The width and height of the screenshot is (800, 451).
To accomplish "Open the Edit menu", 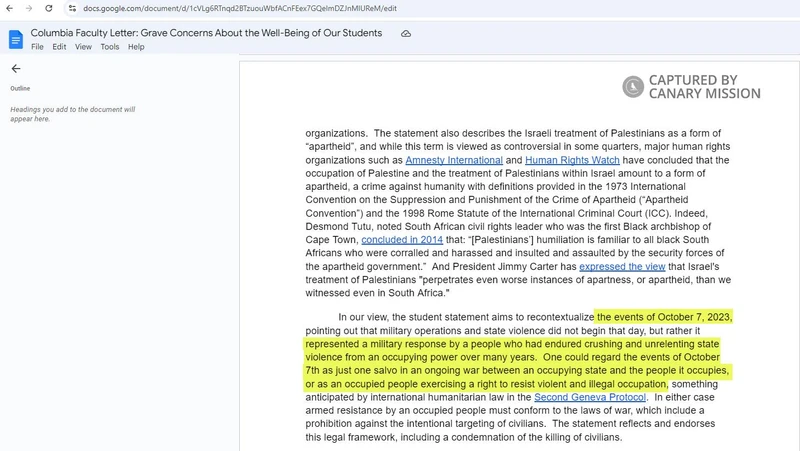I will coord(60,47).
